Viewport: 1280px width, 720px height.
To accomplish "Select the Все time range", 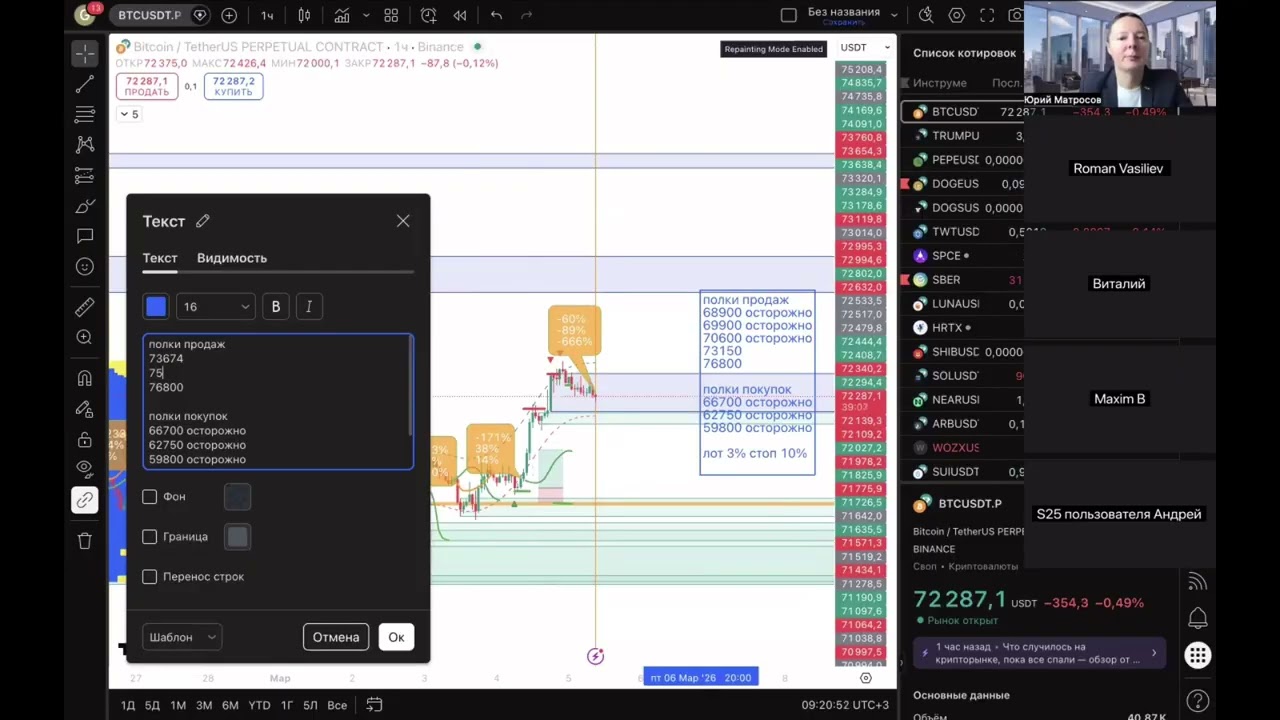I will [337, 705].
